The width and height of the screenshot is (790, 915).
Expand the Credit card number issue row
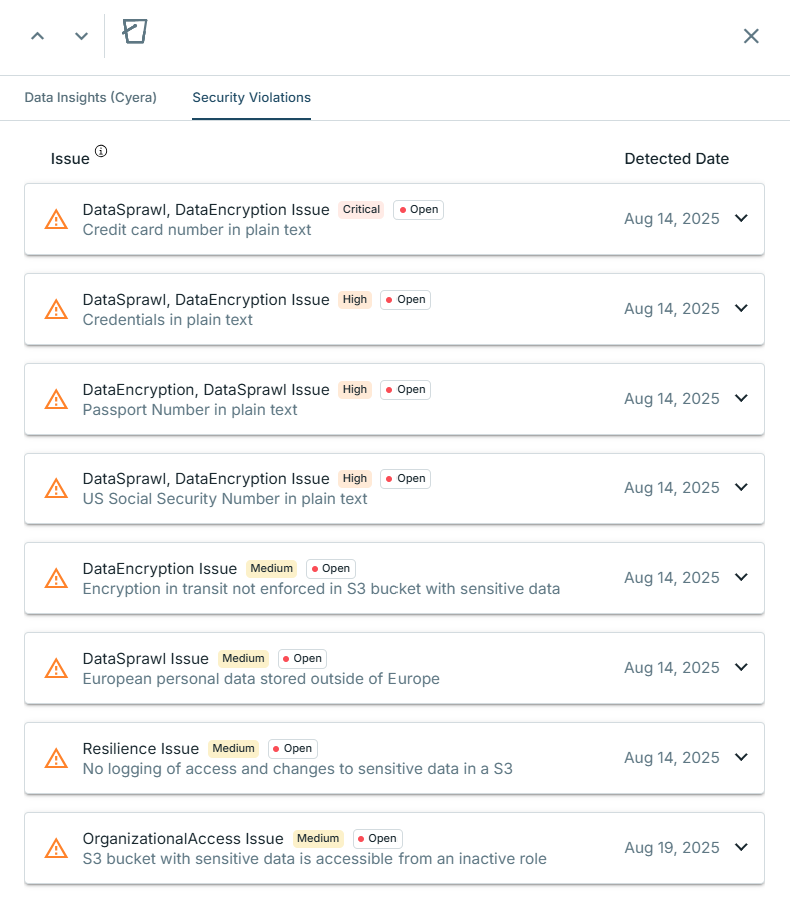point(741,218)
